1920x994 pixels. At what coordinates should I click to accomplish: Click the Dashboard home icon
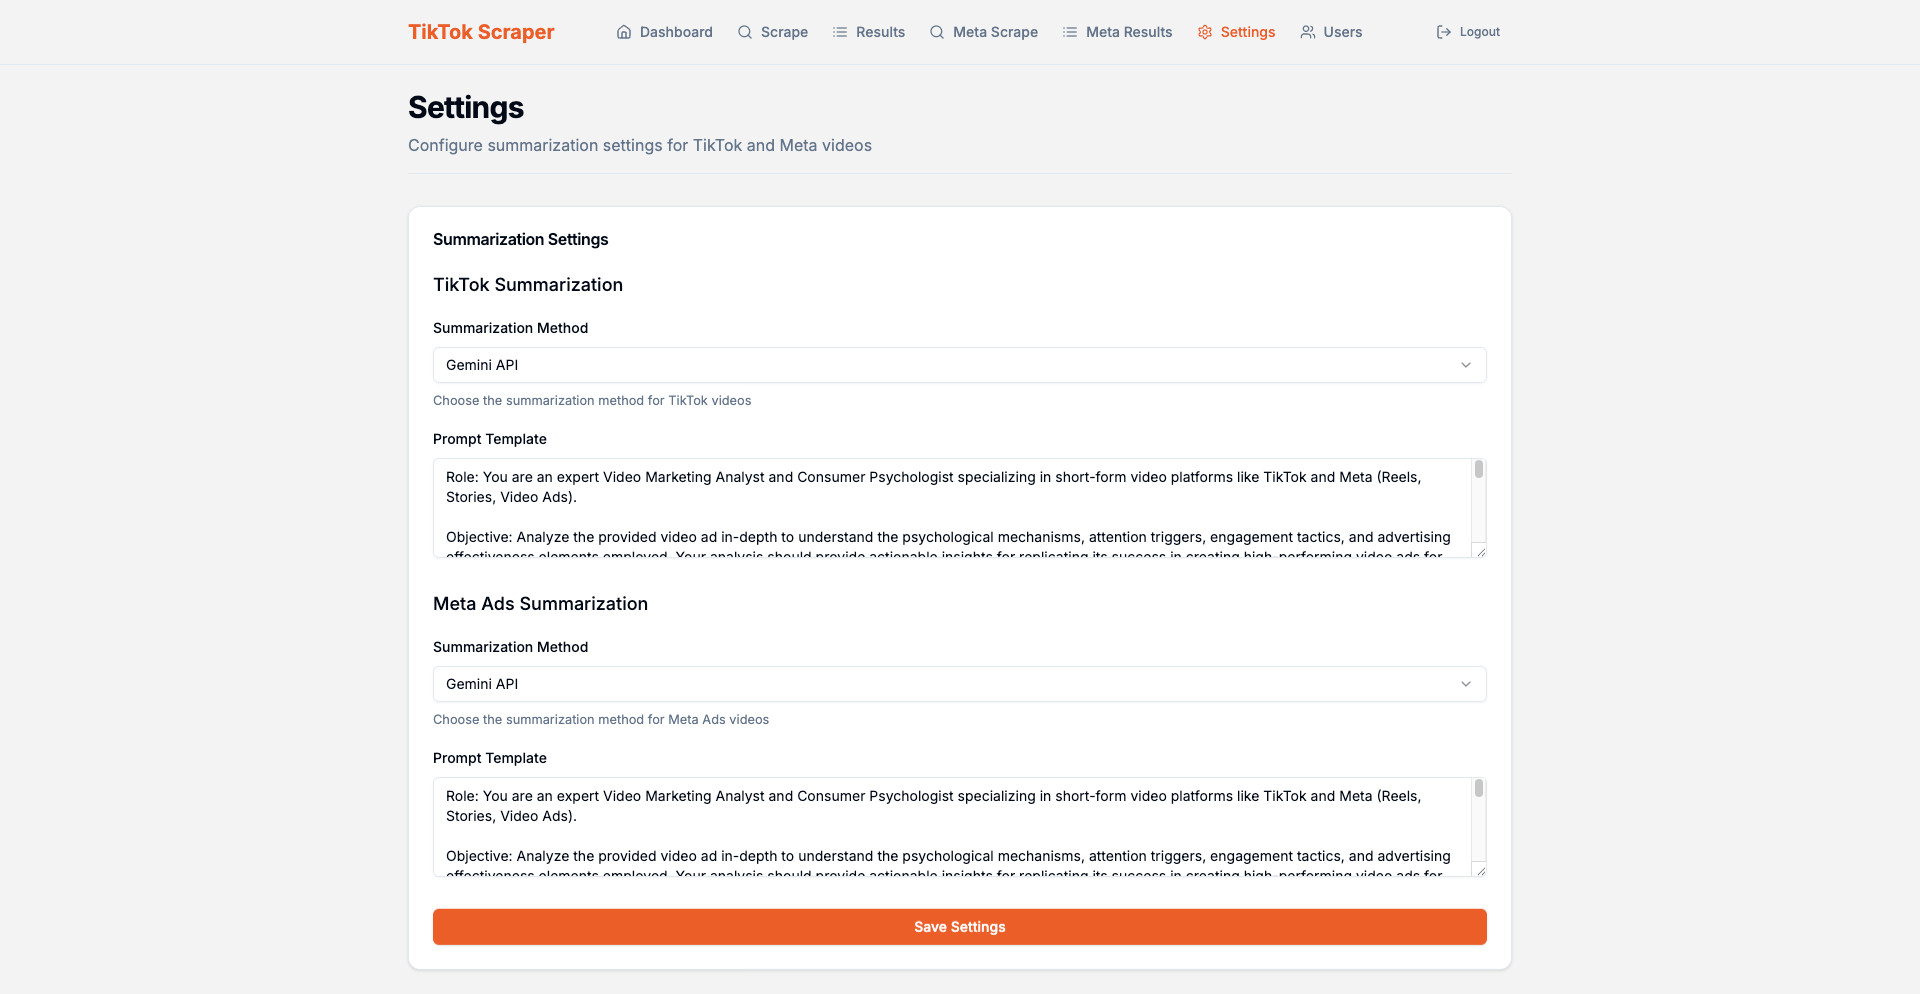(x=624, y=32)
